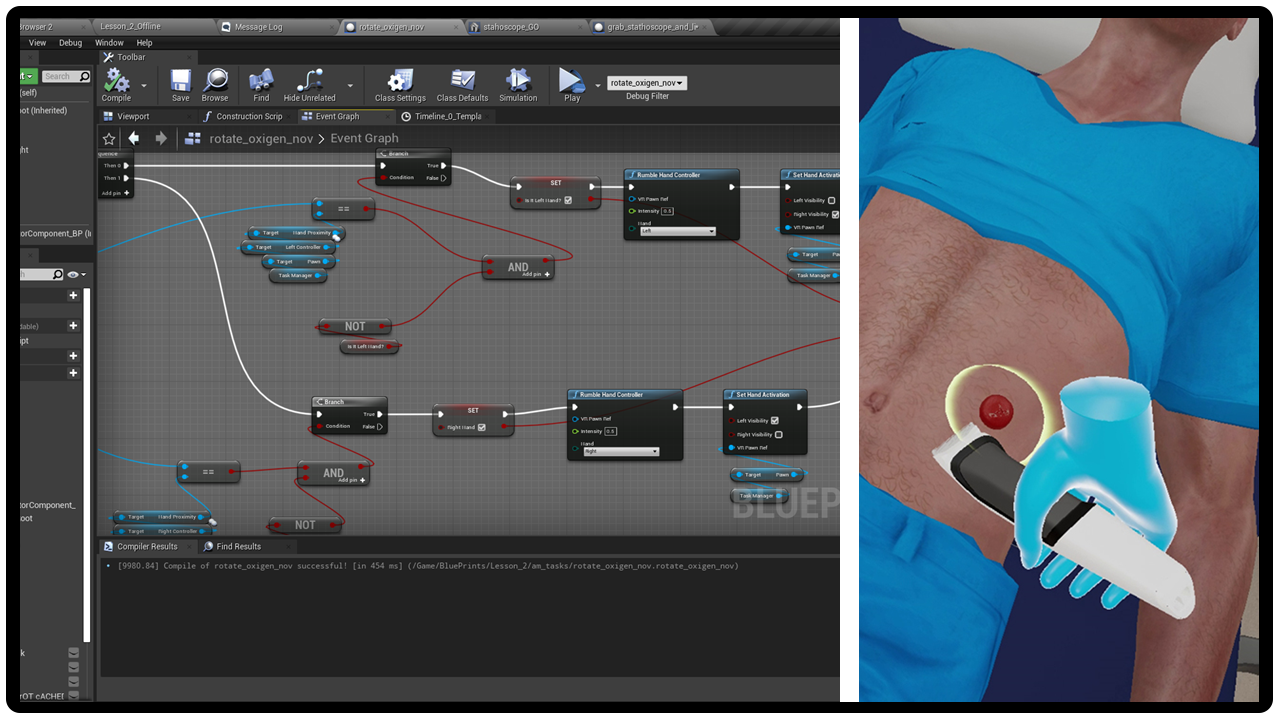This screenshot has height=720, width=1280.
Task: Toggle Right Visibility on upper Set Hand Activation
Action: 834,214
